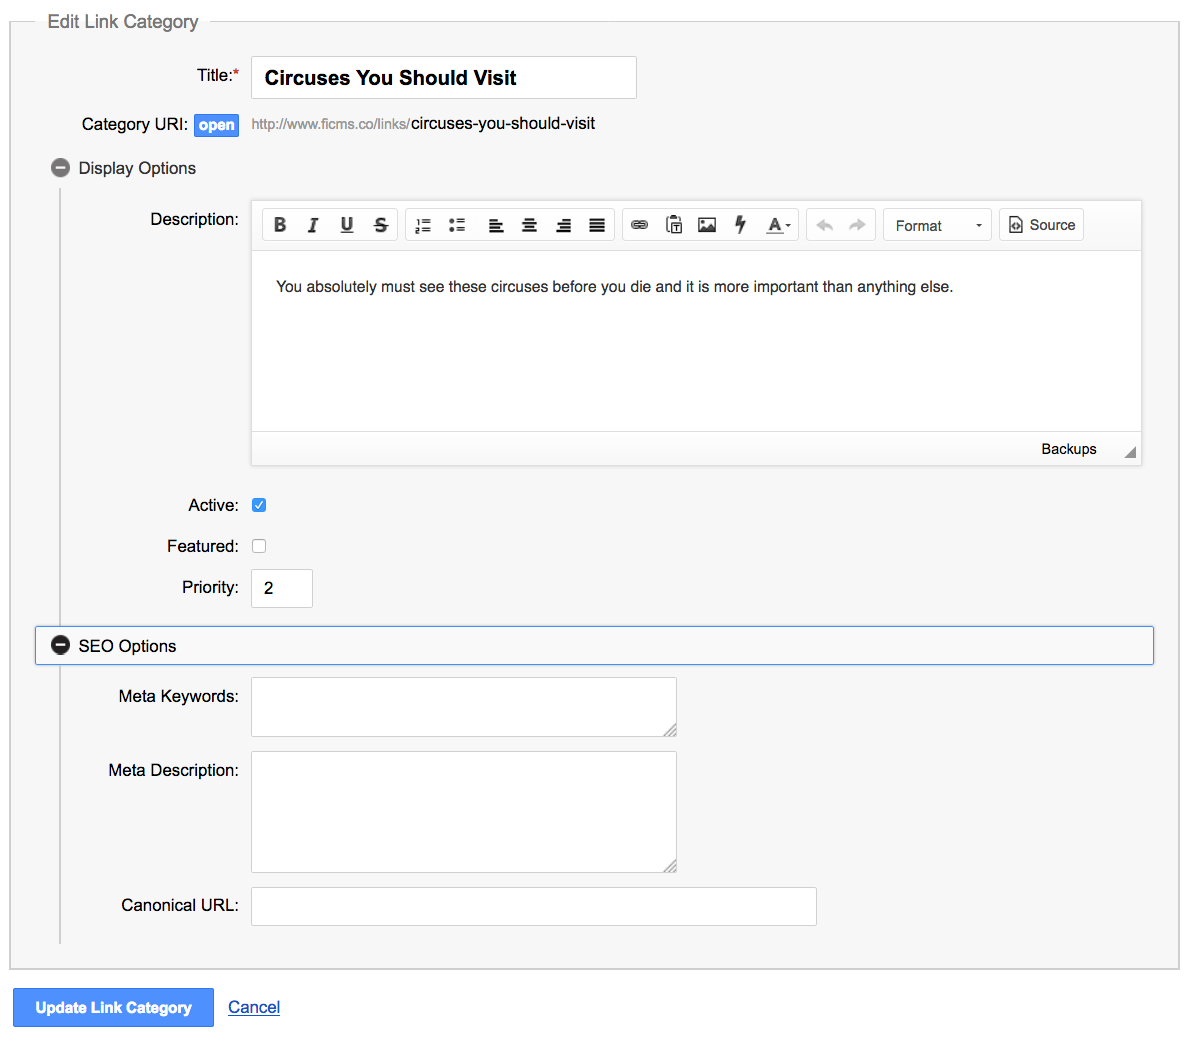This screenshot has width=1200, height=1047.
Task: Click the underline toolbar icon
Action: click(347, 225)
